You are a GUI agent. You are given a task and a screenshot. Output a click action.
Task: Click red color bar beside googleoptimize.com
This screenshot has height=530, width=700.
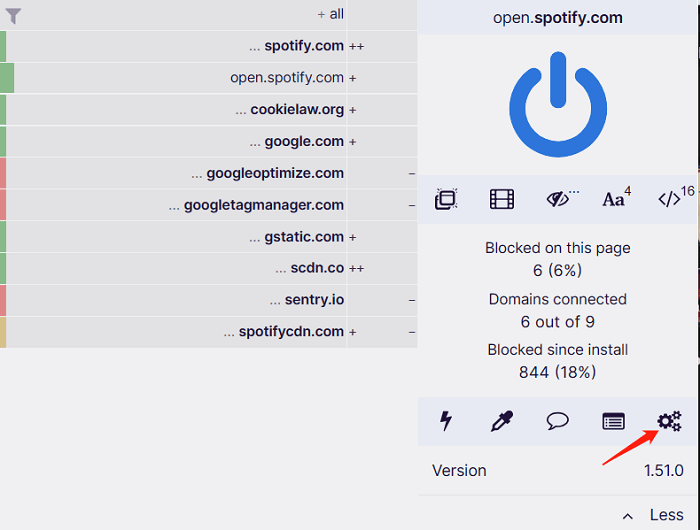(3, 173)
